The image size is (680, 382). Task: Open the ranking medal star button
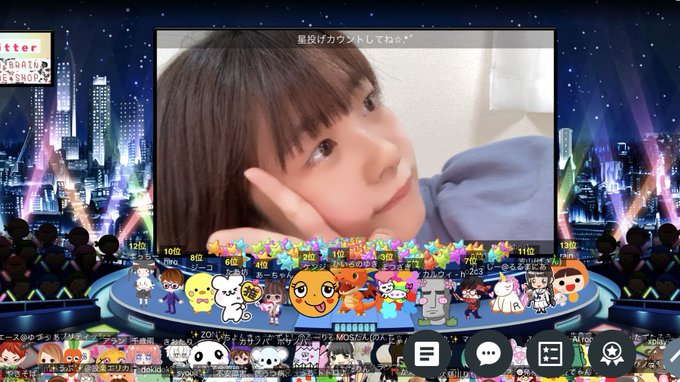(x=611, y=354)
